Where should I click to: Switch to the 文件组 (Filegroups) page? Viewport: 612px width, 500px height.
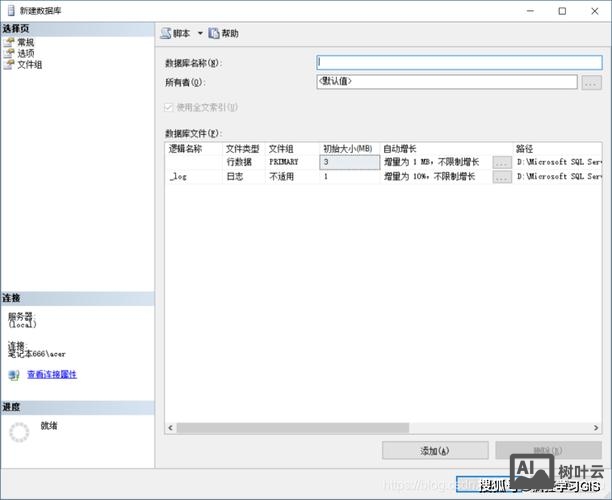click(29, 64)
